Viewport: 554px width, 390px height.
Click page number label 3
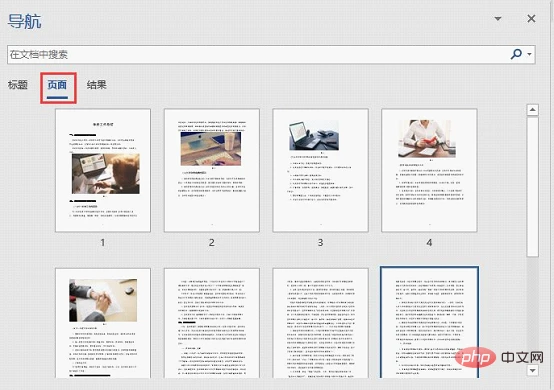[x=320, y=242]
